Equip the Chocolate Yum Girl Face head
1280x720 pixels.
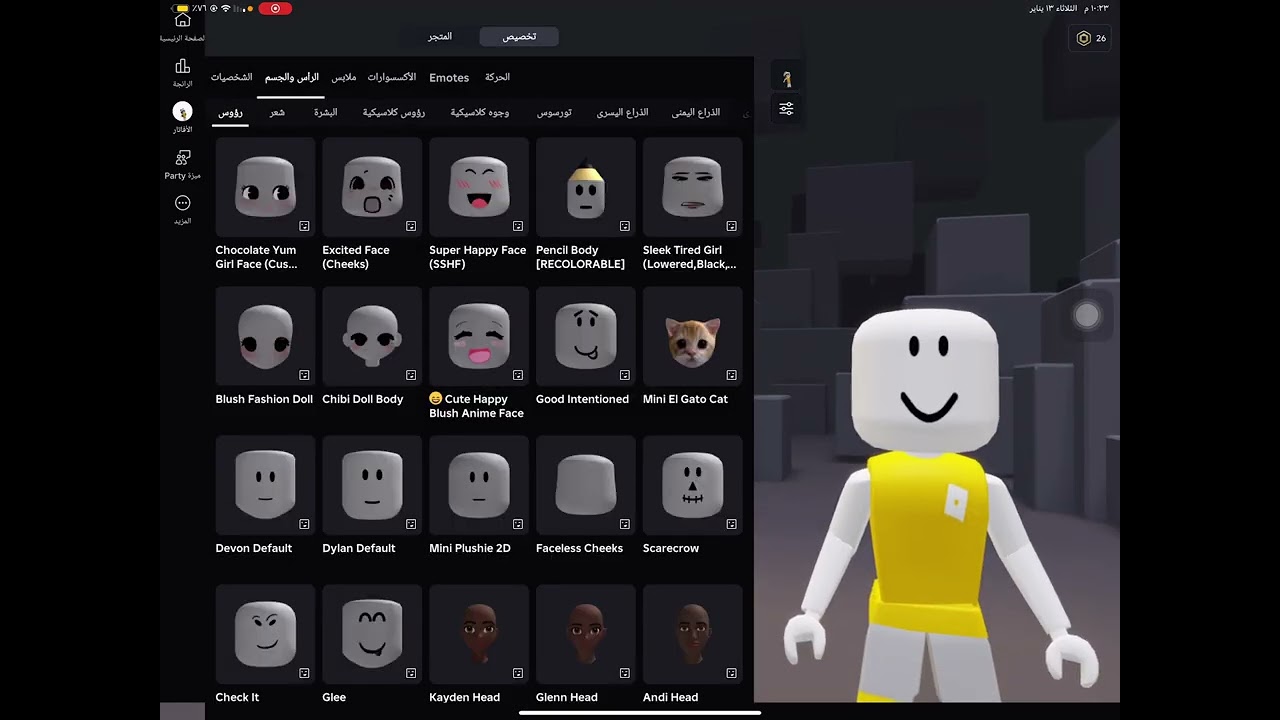point(265,187)
